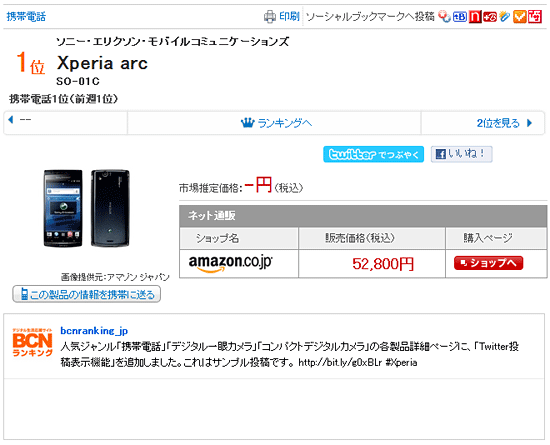Share via the blue paperclip bookmark icon
This screenshot has height=445, width=550.
(x=504, y=16)
